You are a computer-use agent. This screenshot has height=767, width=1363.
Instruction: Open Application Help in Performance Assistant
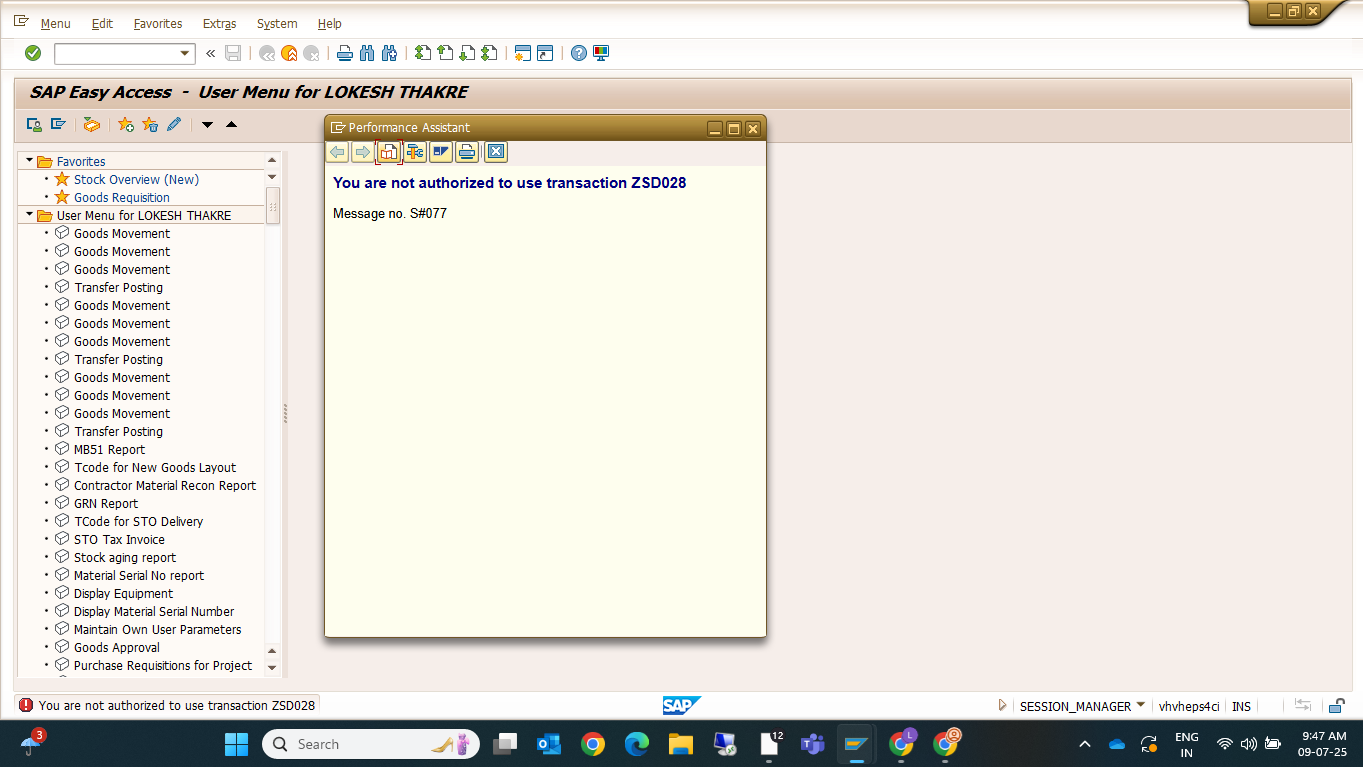click(x=389, y=152)
